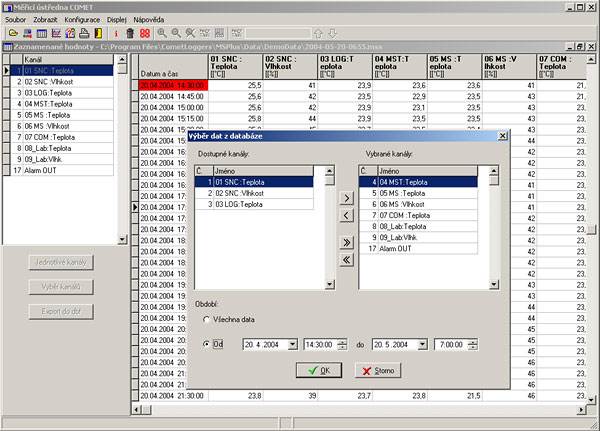The image size is (600, 431).
Task: Move selected channel right with single arrow
Action: click(x=347, y=199)
